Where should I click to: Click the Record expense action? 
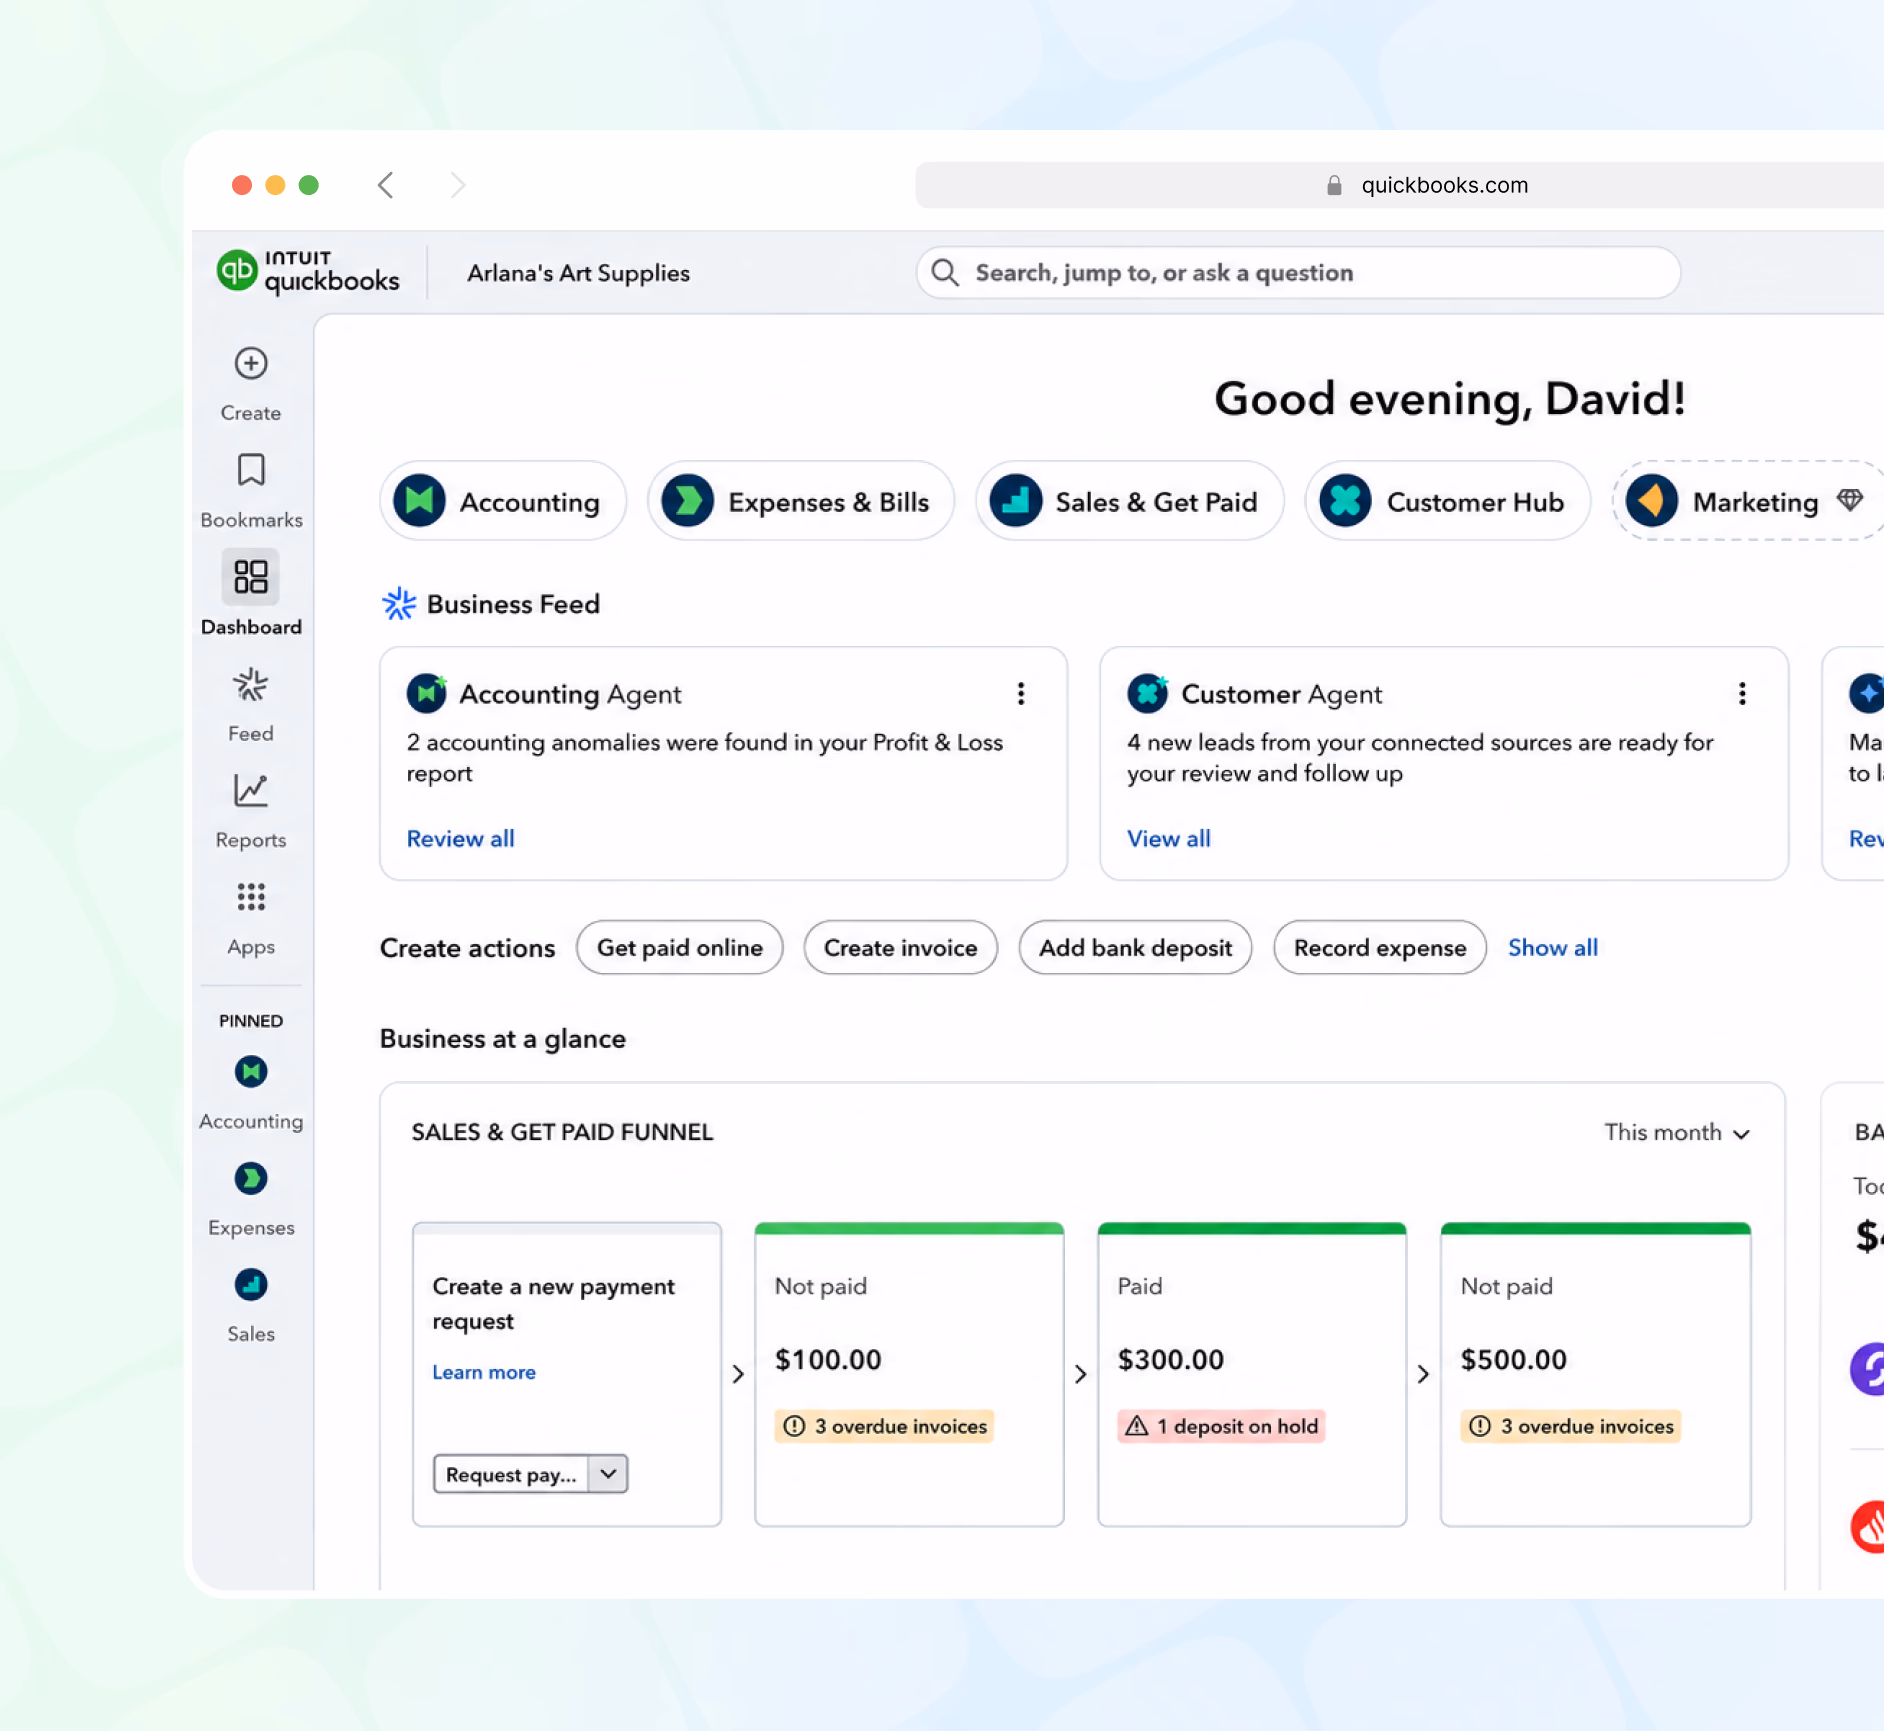pos(1380,948)
